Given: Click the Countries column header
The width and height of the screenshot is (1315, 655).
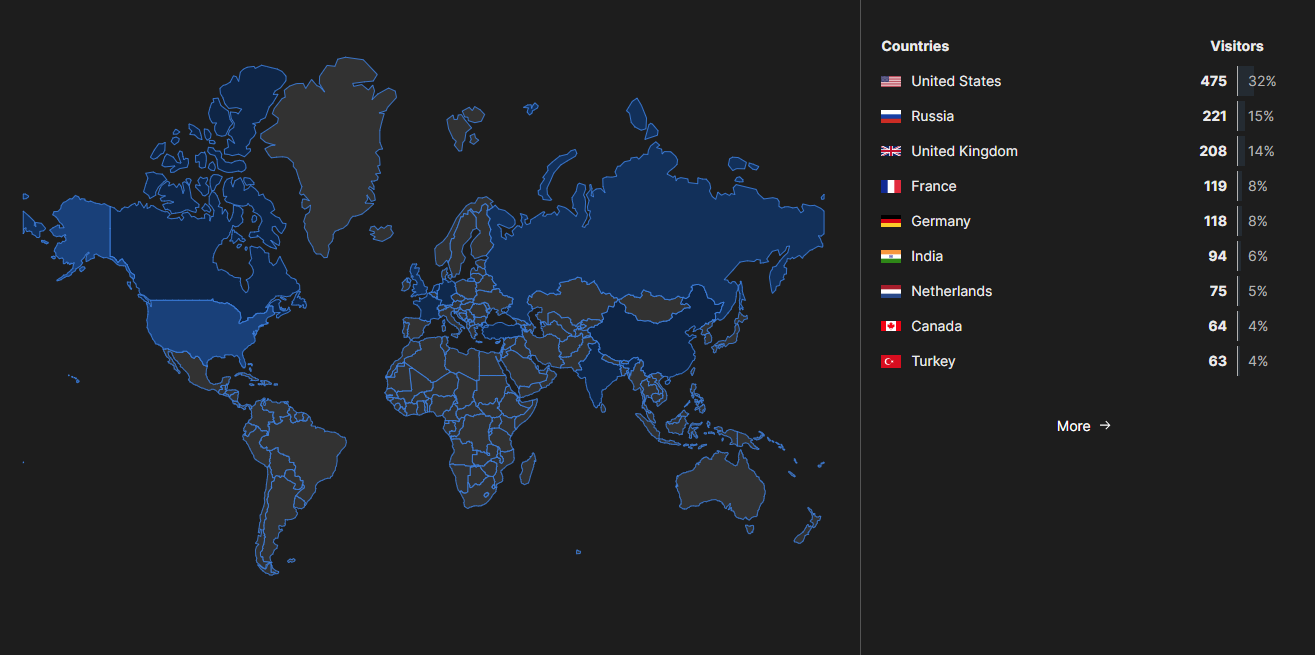Looking at the screenshot, I should pyautogui.click(x=915, y=46).
